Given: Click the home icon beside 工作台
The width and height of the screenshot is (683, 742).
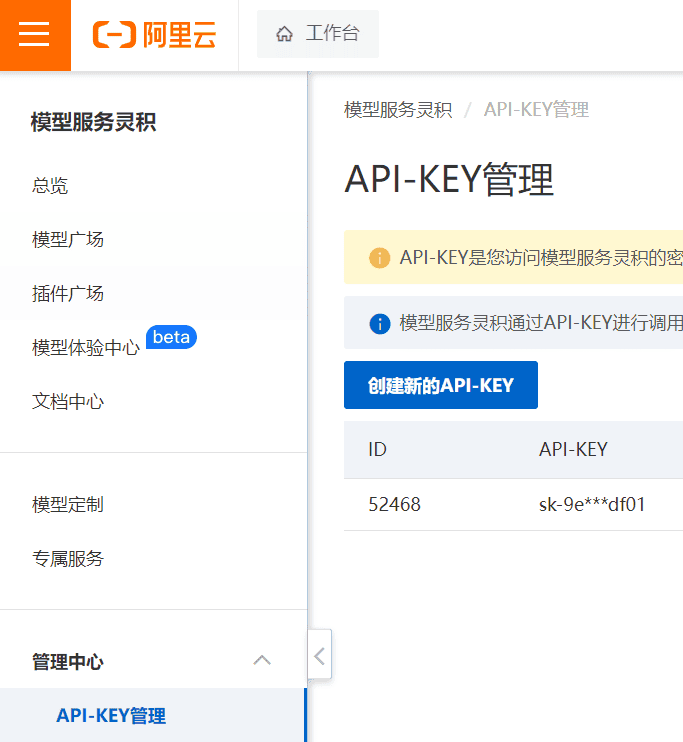Looking at the screenshot, I should click(284, 34).
